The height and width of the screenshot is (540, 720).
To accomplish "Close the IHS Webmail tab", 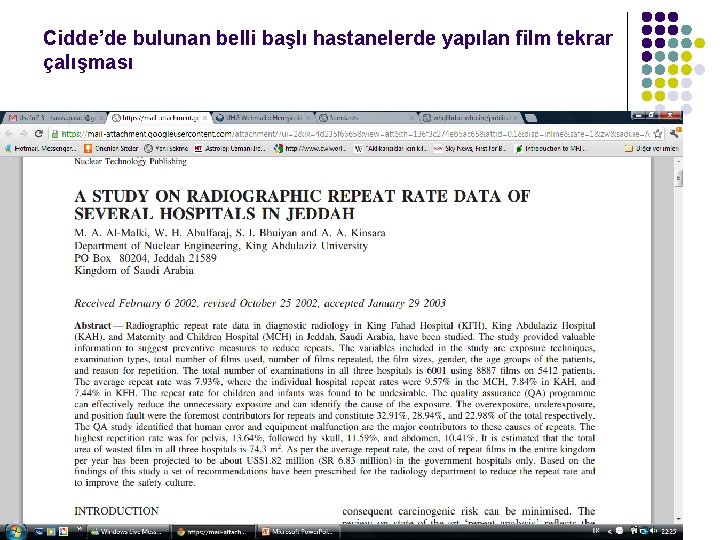I will tap(309, 118).
